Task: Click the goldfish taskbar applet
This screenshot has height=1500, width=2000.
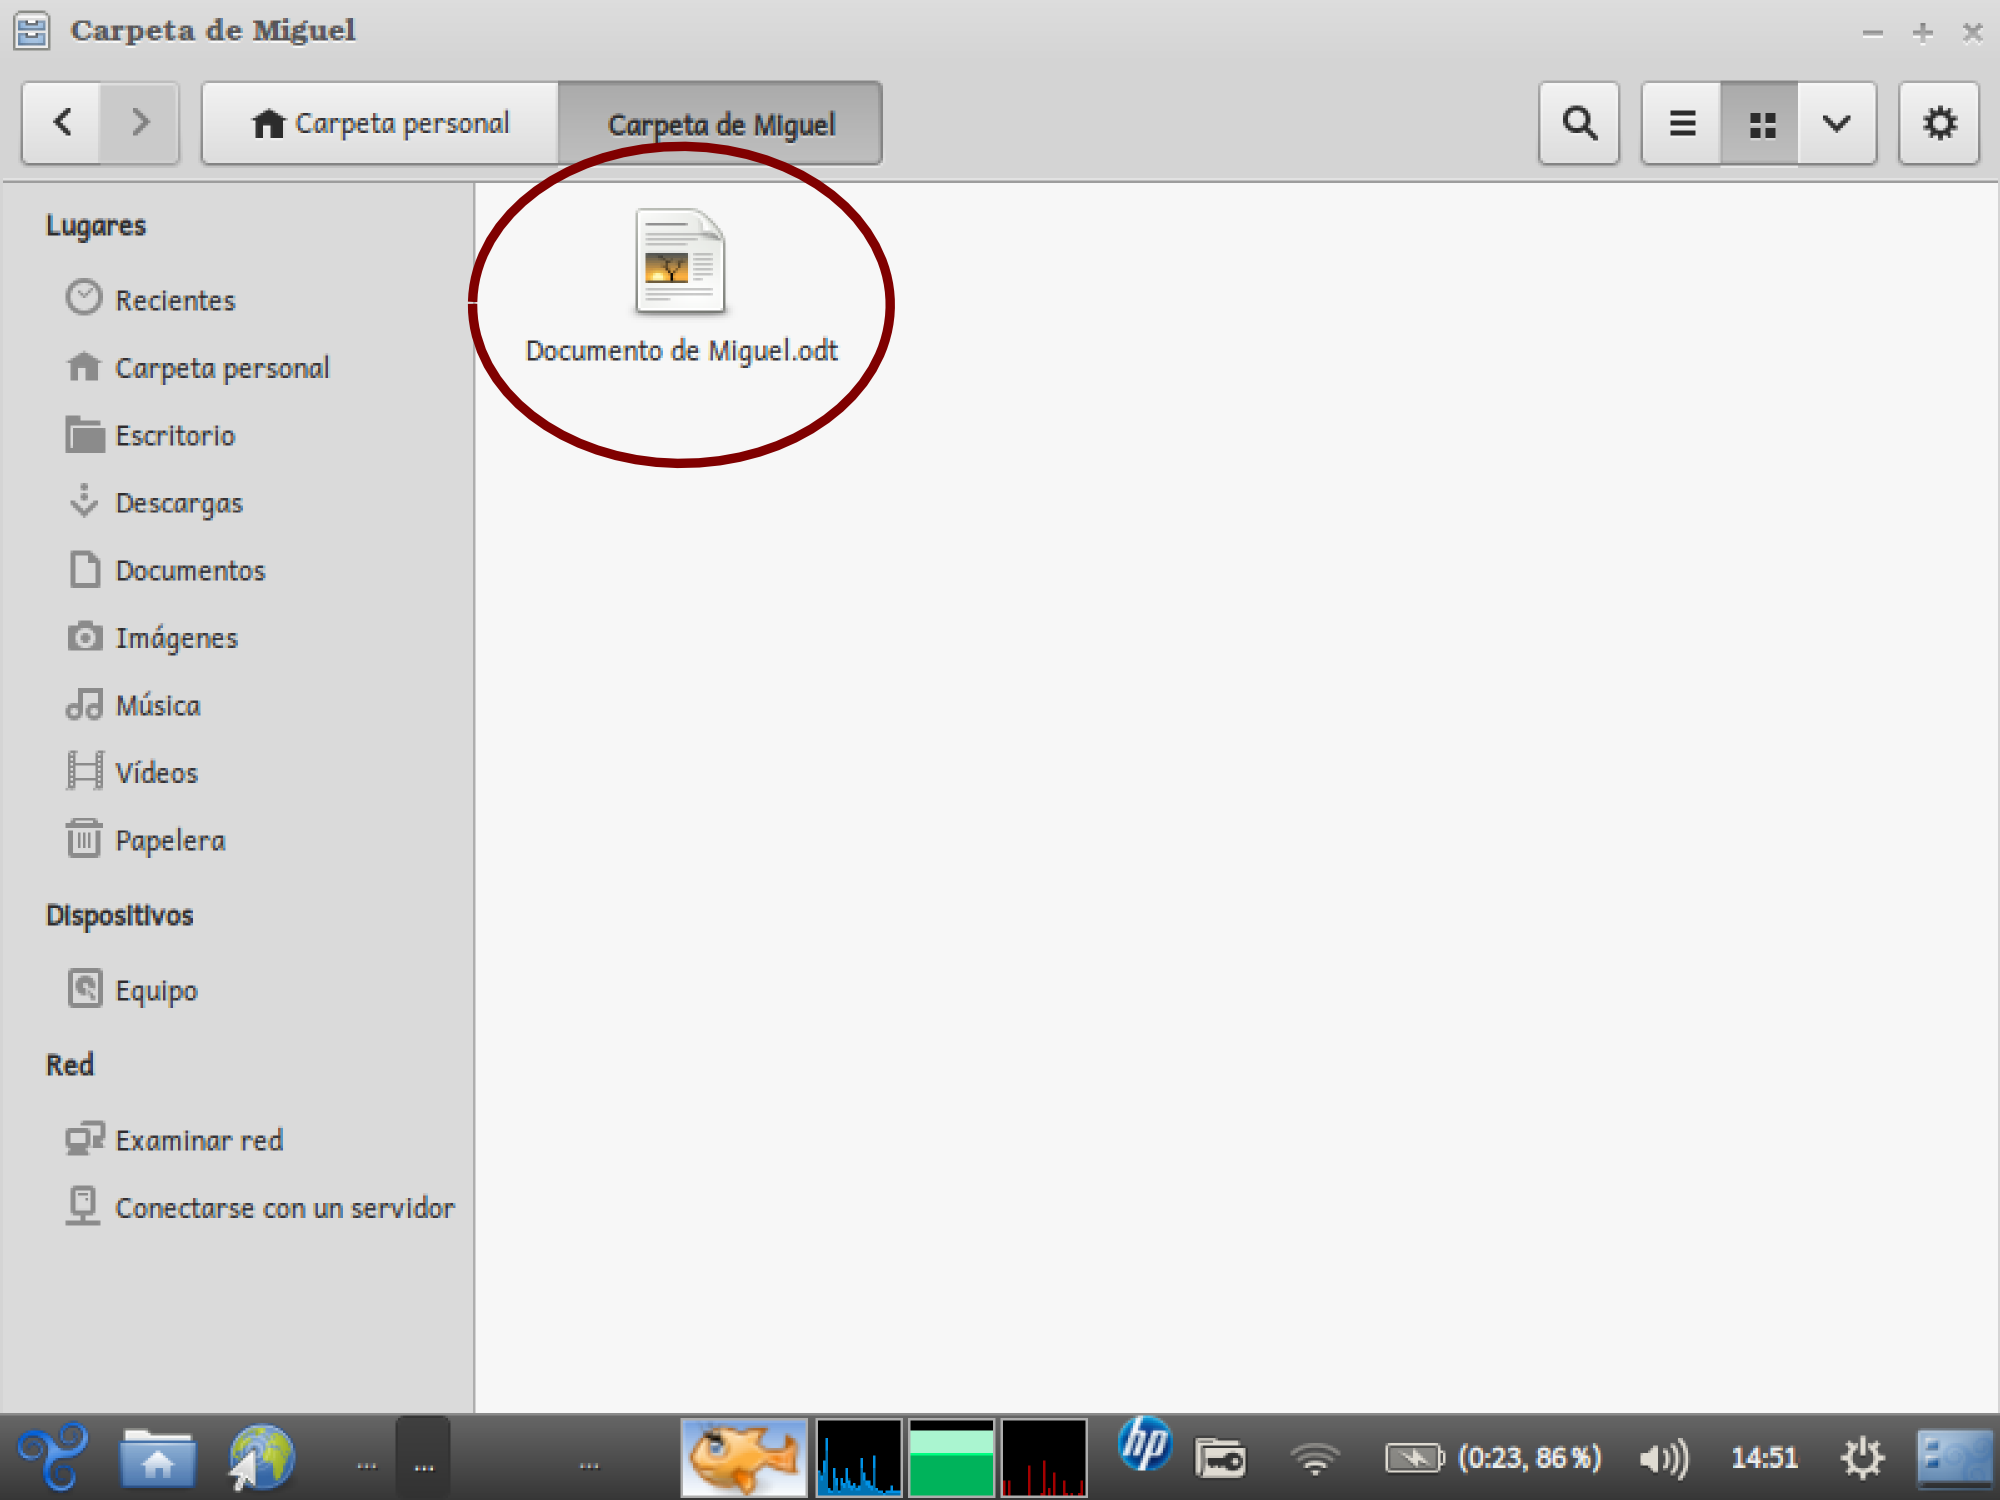Action: 744,1458
